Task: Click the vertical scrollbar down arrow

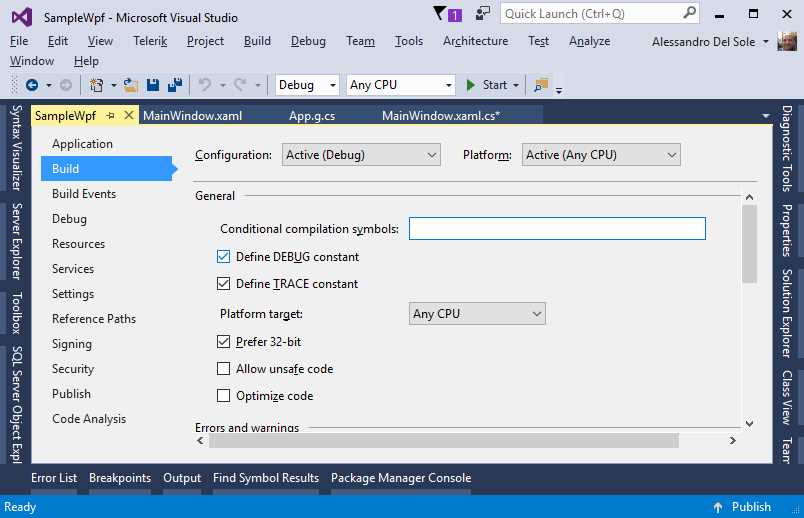Action: click(x=749, y=424)
